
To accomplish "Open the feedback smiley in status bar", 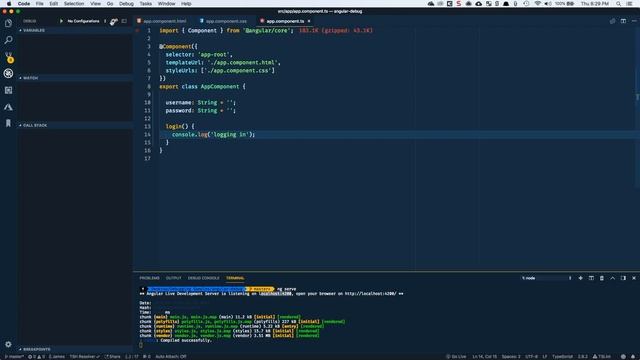I will (623, 356).
